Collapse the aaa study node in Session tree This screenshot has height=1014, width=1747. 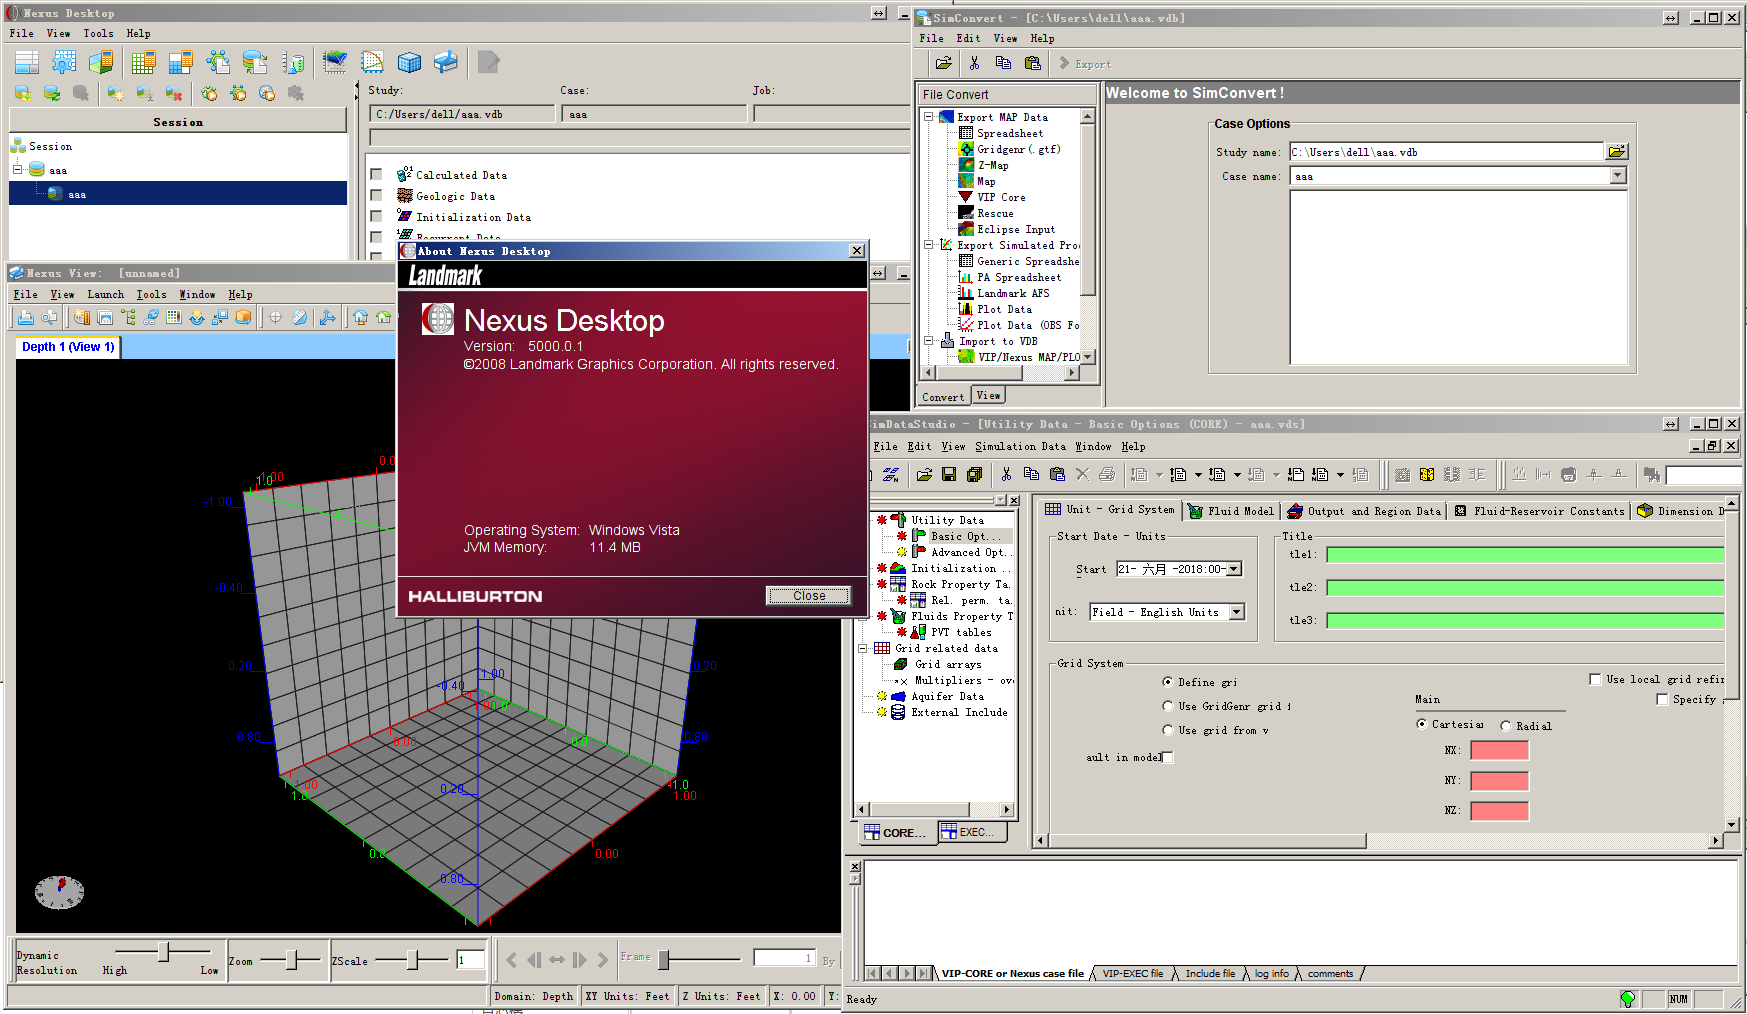click(18, 170)
